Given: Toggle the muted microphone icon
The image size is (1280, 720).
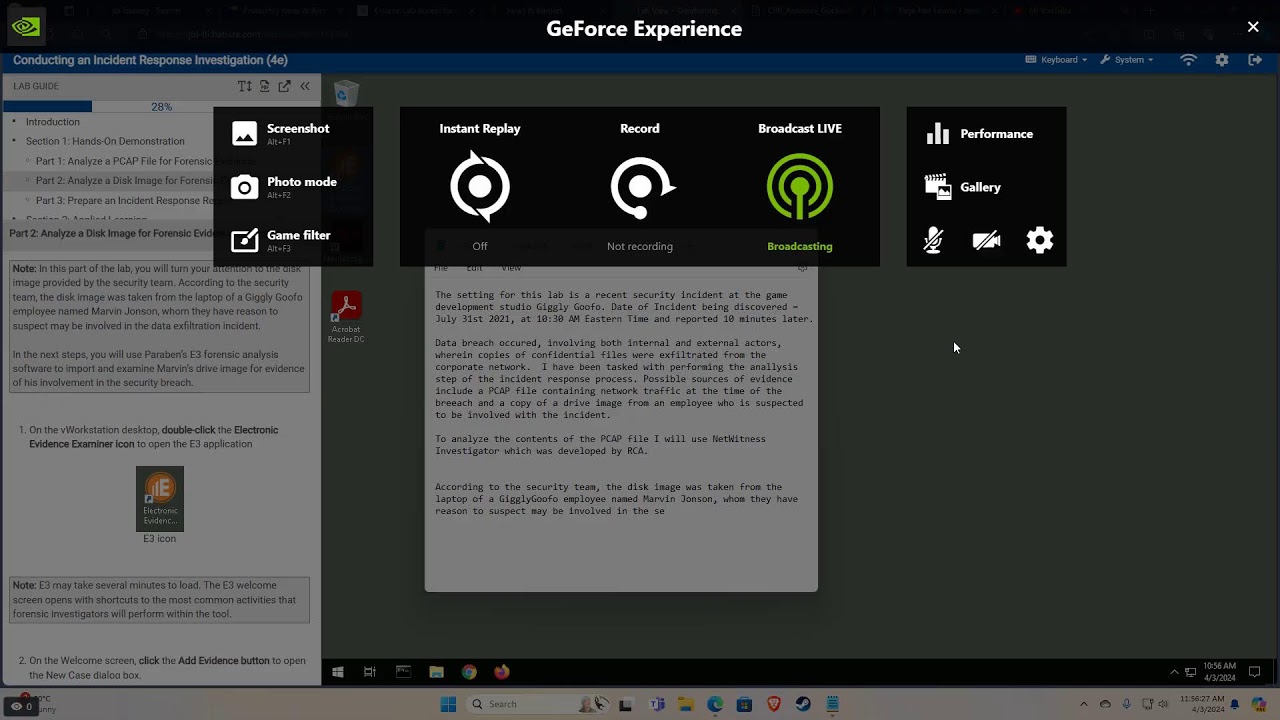Looking at the screenshot, I should [x=933, y=240].
